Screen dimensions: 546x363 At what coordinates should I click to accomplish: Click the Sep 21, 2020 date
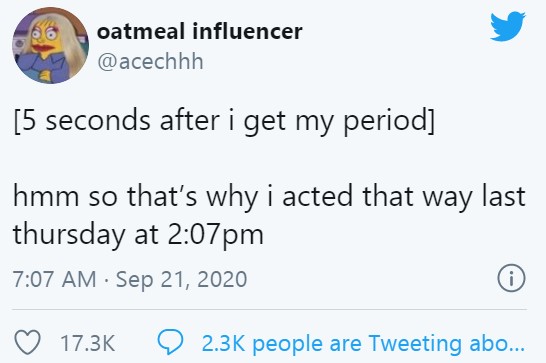coord(181,280)
